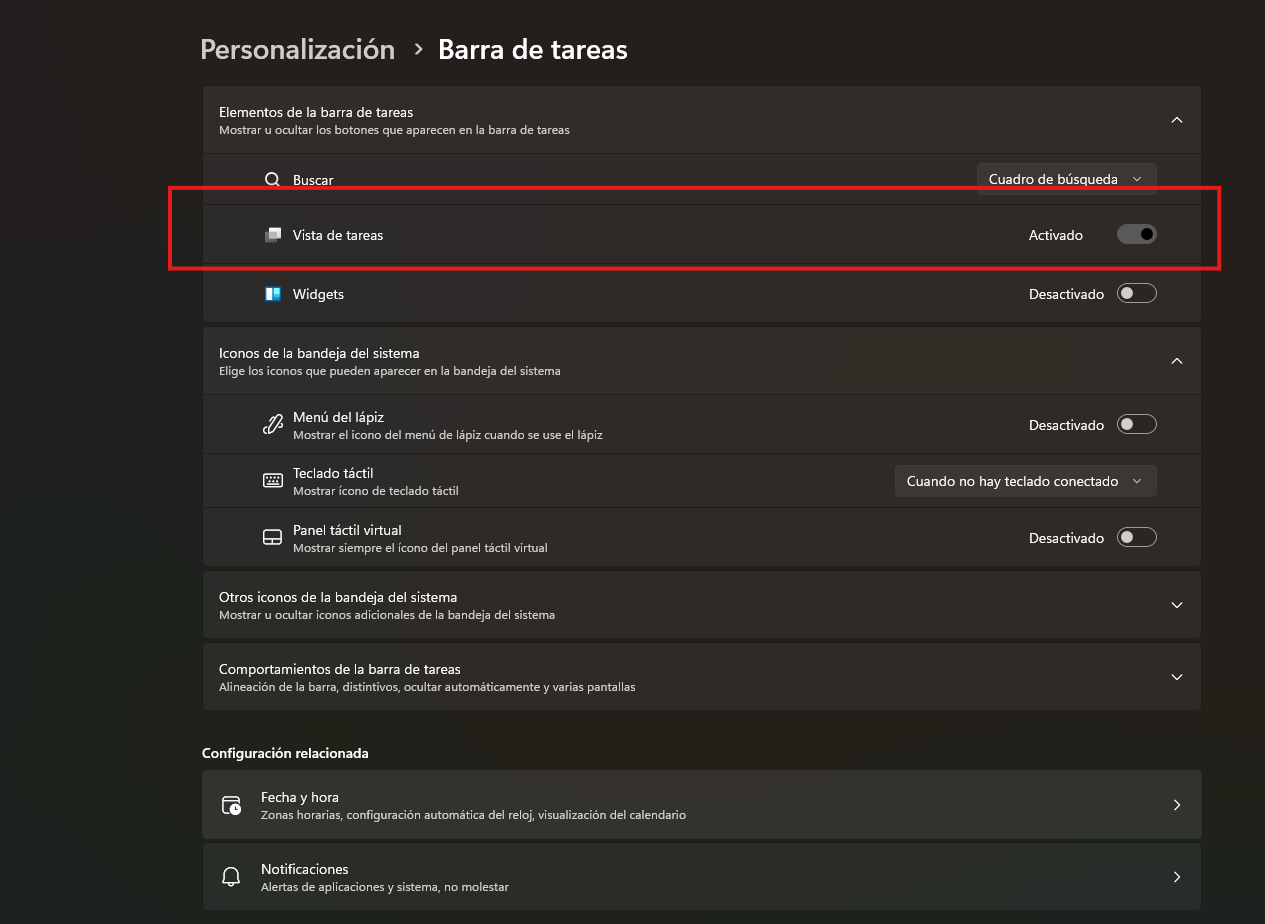
Task: Expand Otros iconos de la bandeja del sistema
Action: click(x=1176, y=605)
